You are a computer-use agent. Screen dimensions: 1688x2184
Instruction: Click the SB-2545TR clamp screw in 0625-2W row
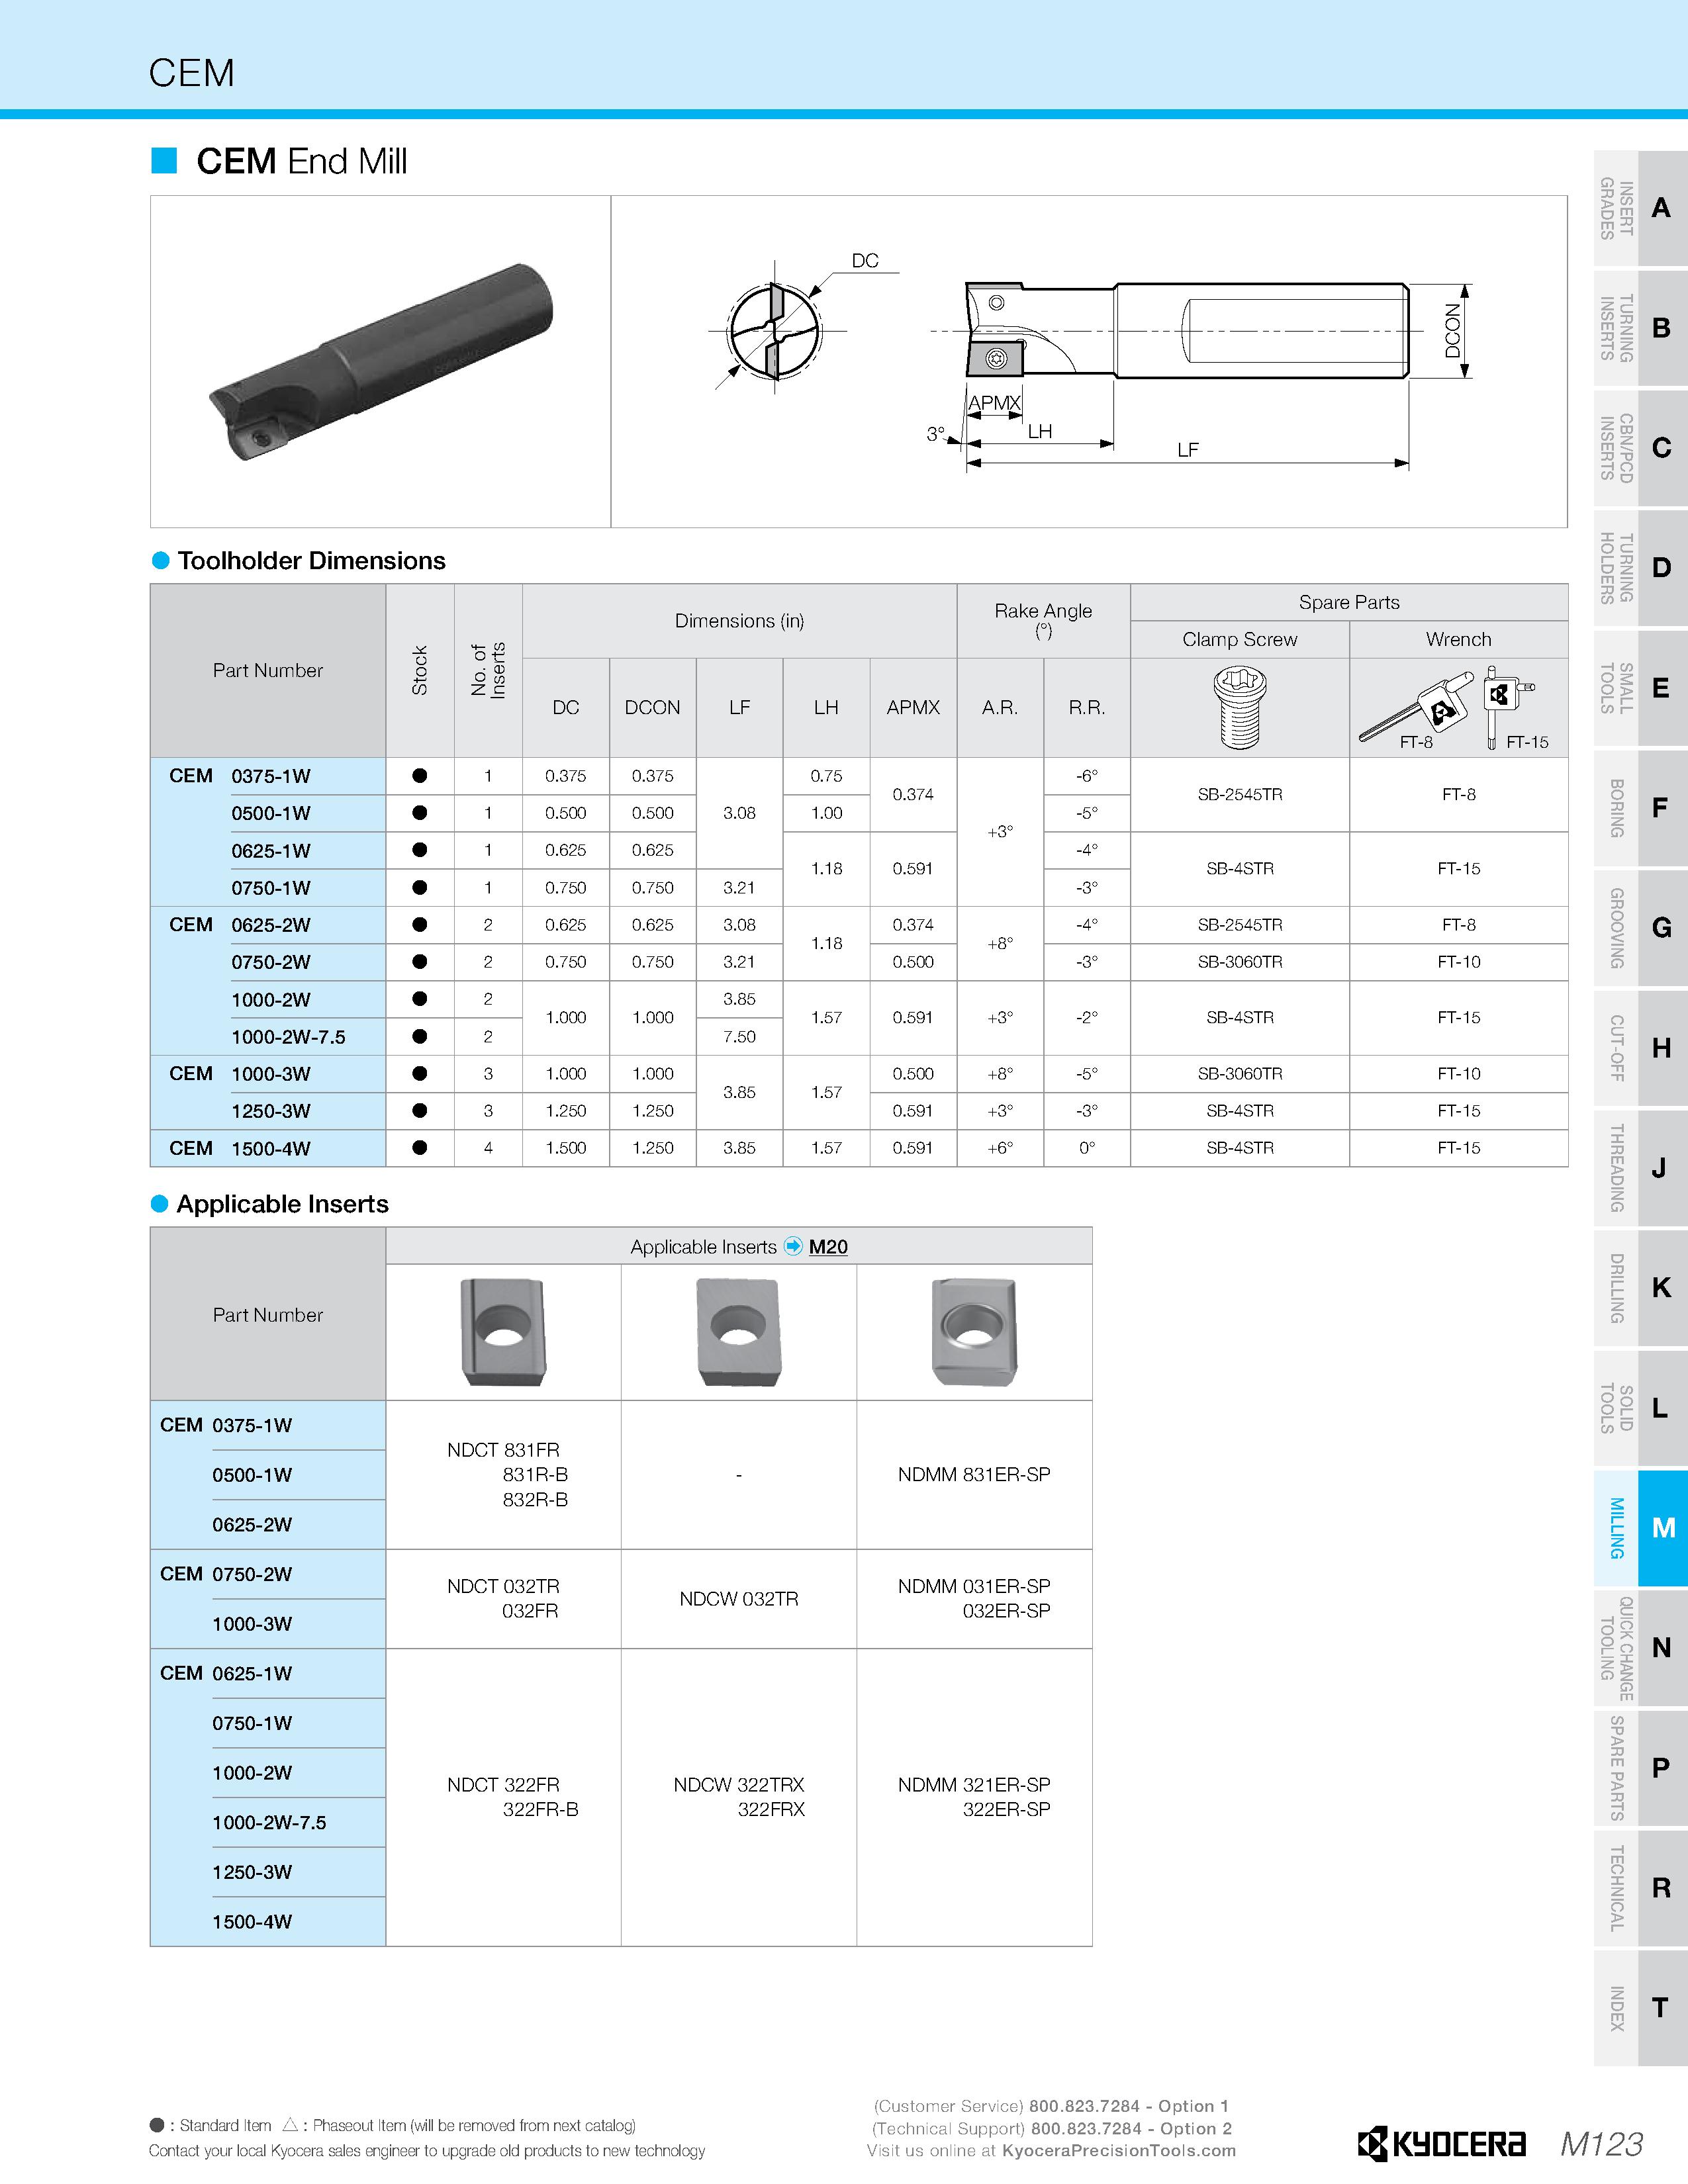tap(1240, 925)
